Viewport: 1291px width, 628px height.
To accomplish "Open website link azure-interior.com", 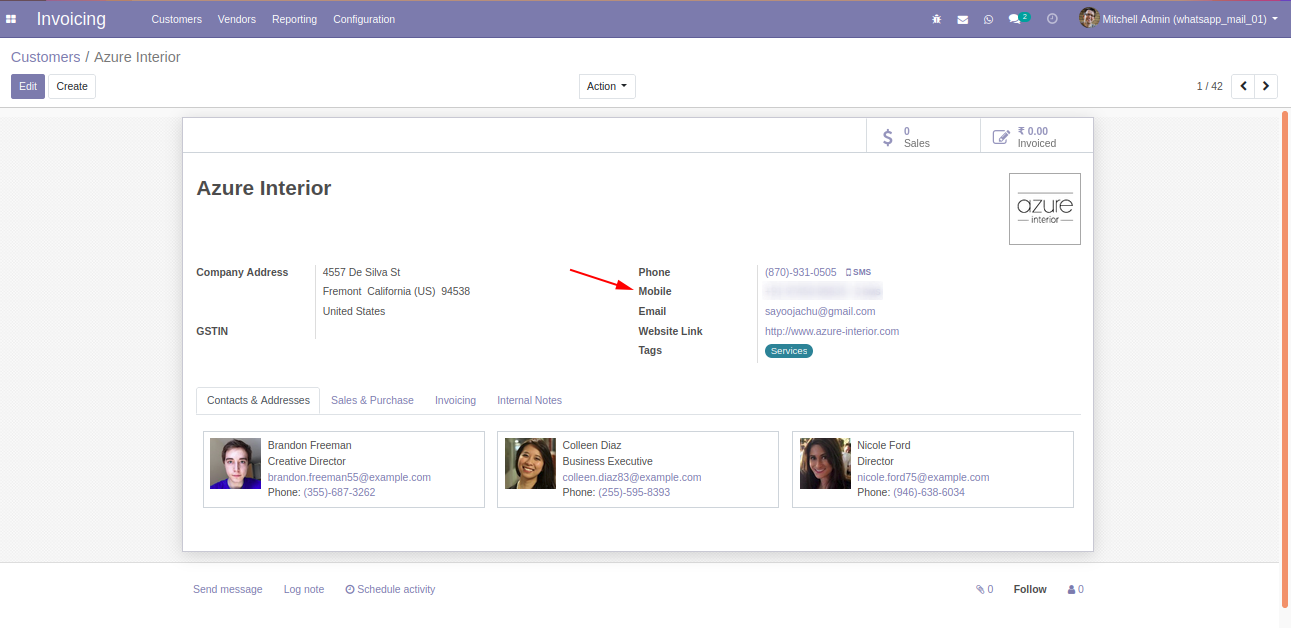I will pyautogui.click(x=832, y=331).
